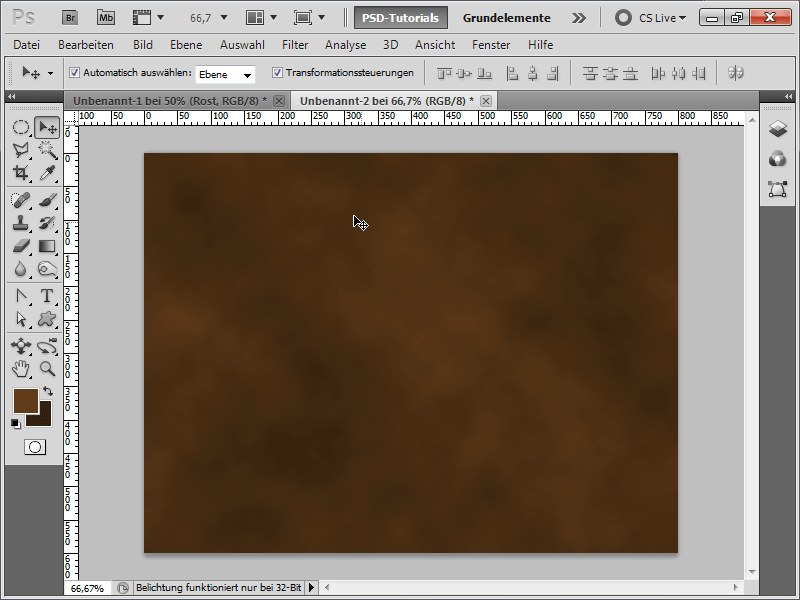Select the Sponge tool
Viewport: 800px width, 600px height.
[47, 269]
